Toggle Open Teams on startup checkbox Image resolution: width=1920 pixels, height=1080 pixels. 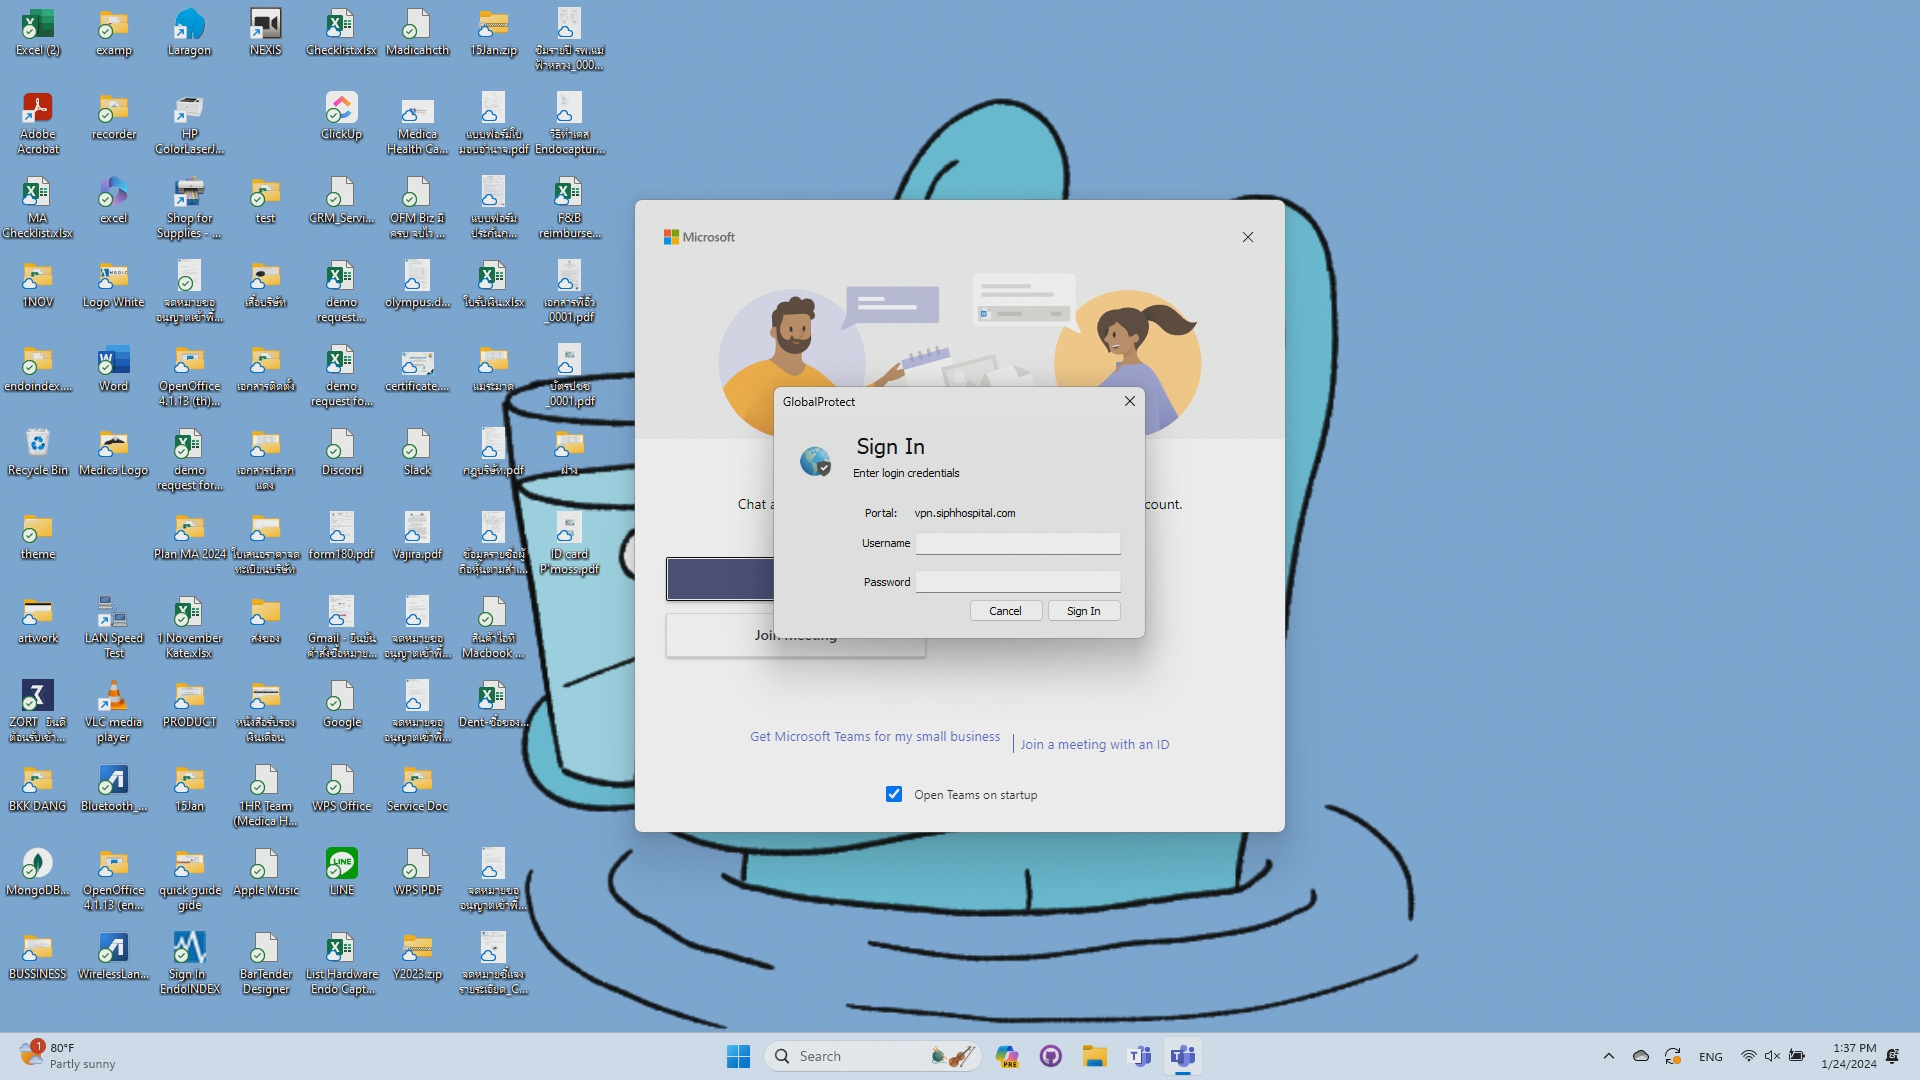894,794
